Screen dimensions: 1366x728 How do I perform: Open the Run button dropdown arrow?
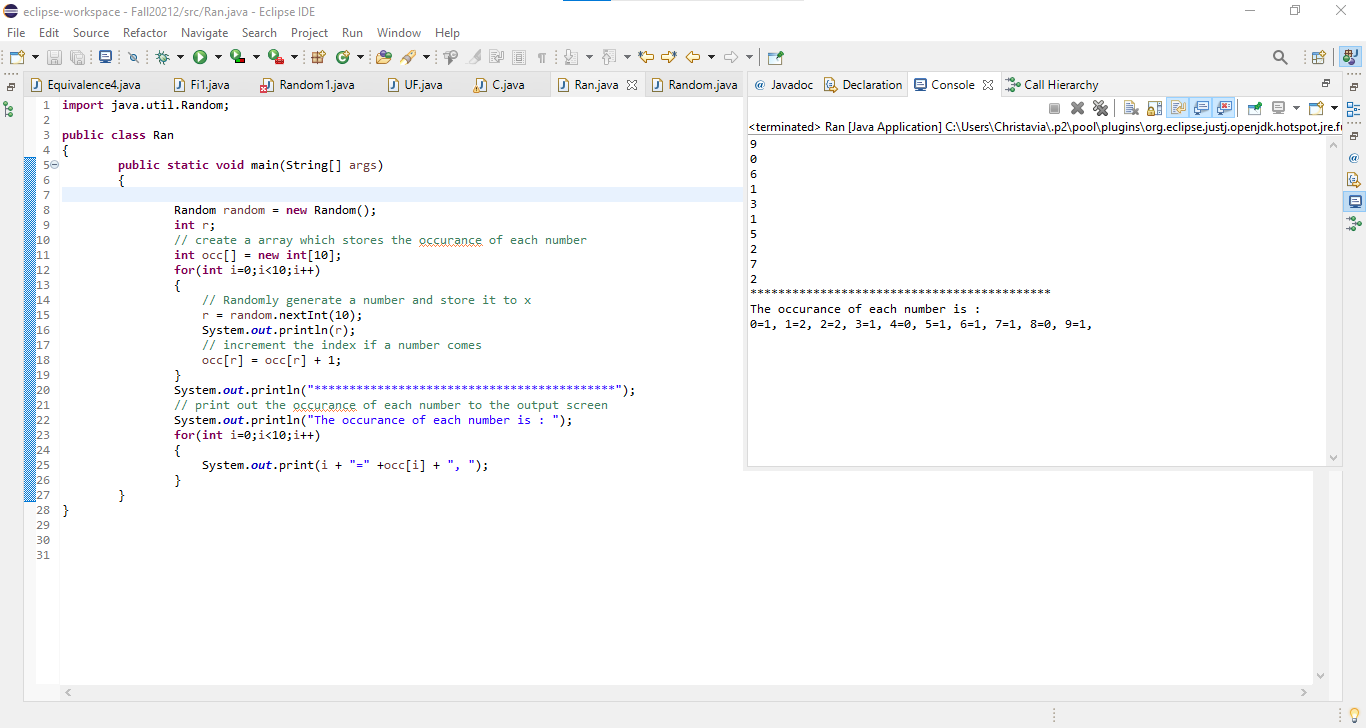pos(218,57)
